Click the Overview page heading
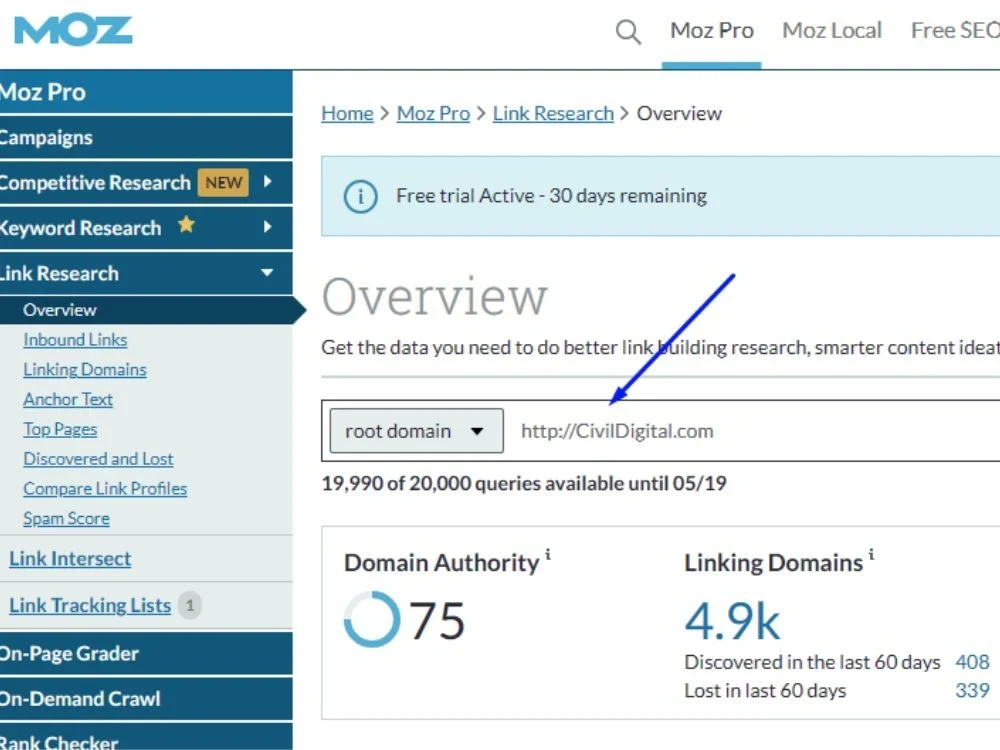 click(435, 297)
